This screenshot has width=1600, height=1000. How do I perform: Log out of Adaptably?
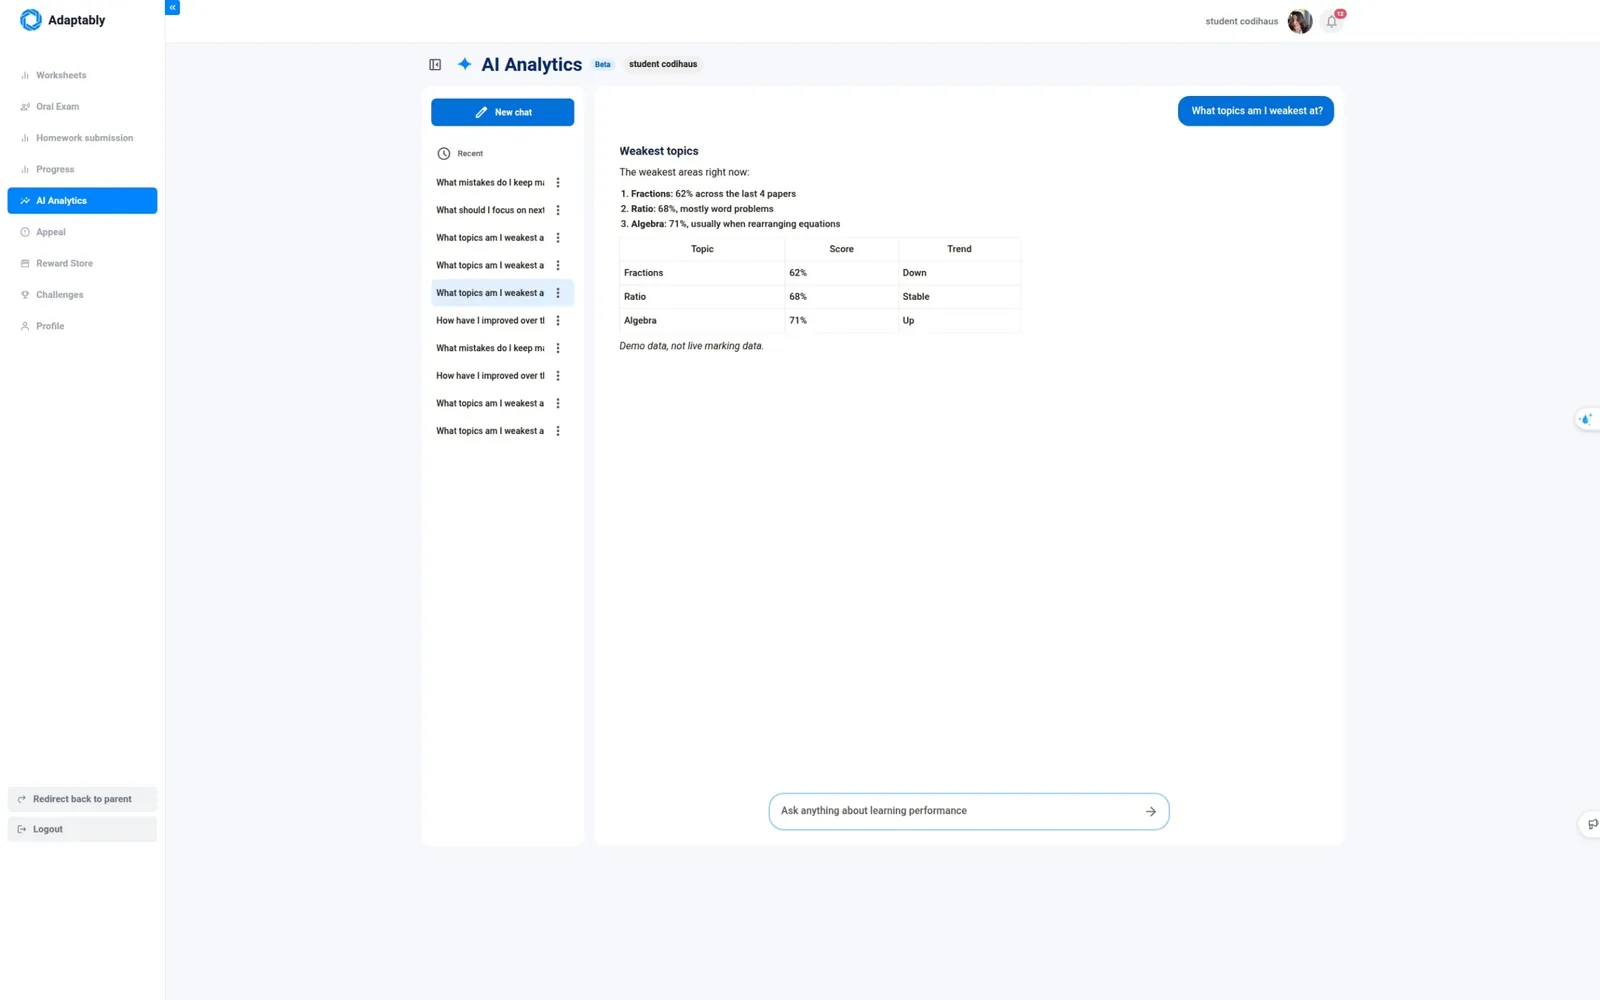(x=82, y=829)
